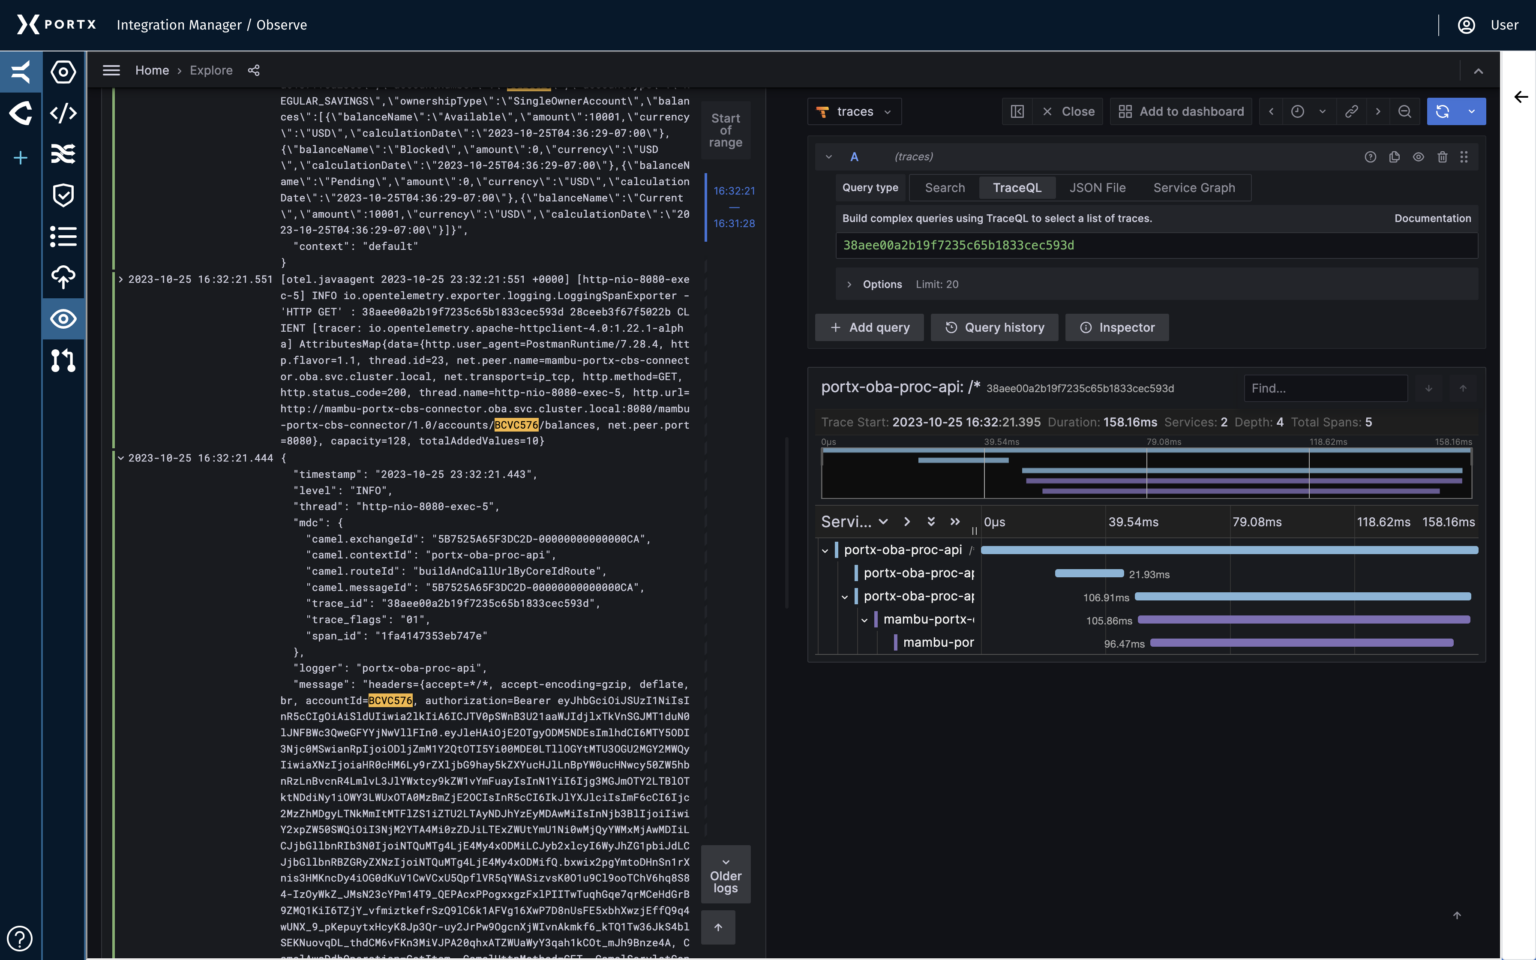
Task: Open the code editor sidebar icon
Action: click(x=63, y=113)
